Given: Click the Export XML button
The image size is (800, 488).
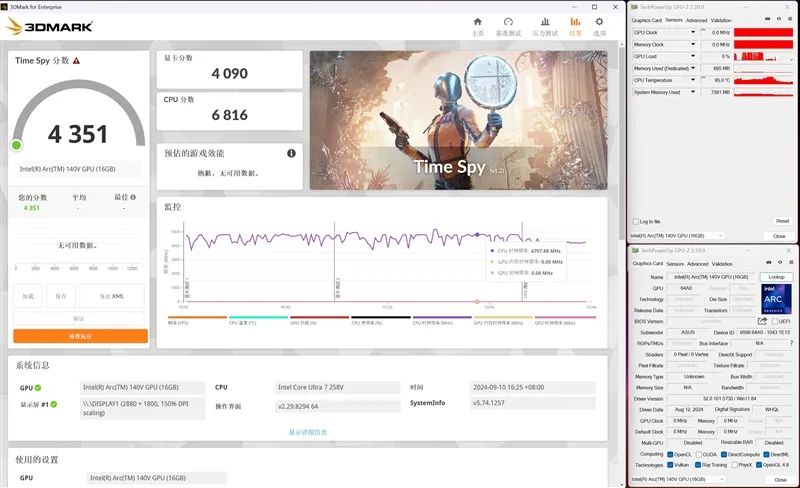Looking at the screenshot, I should tap(112, 296).
